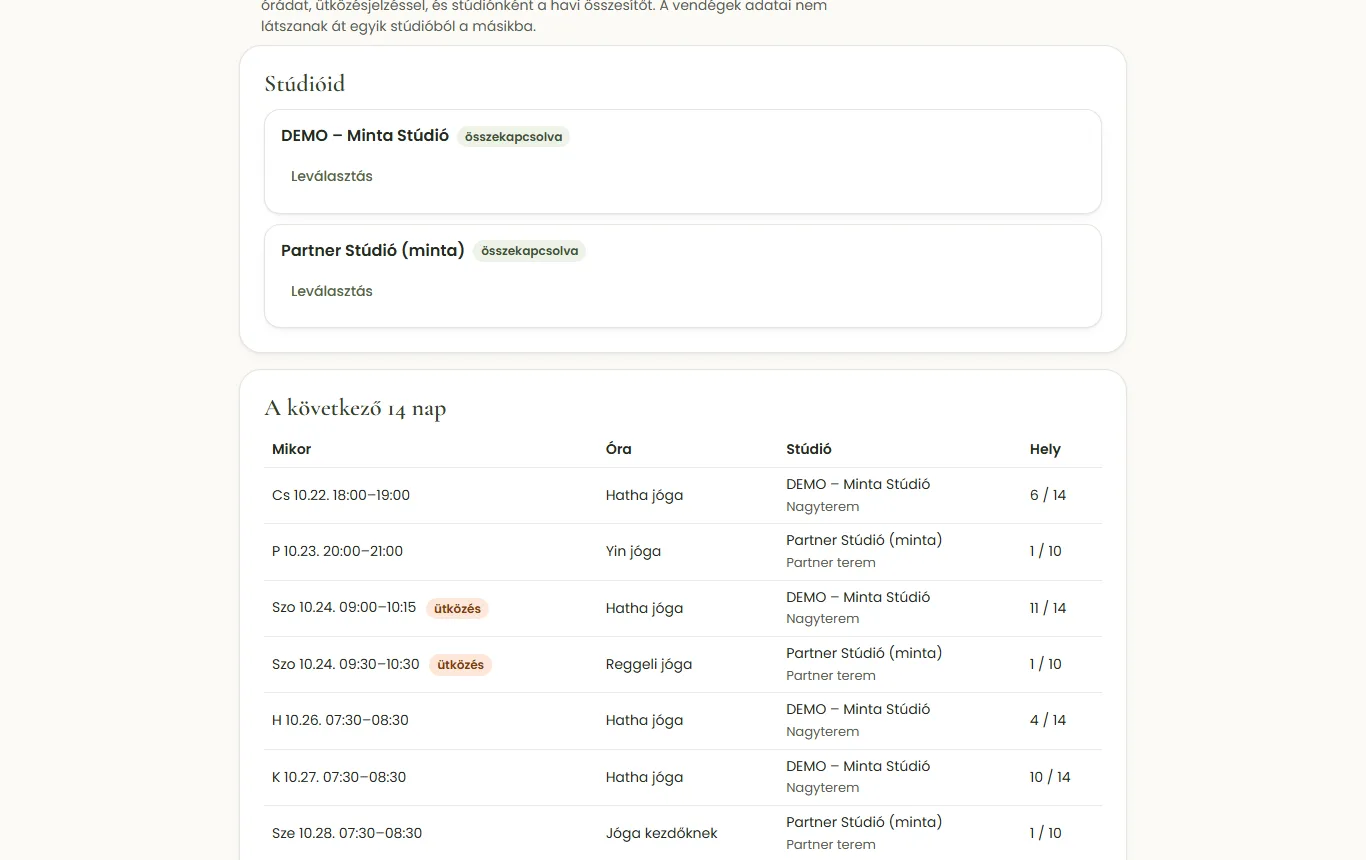Click the Stúdióid section heading
The height and width of the screenshot is (860, 1366).
click(x=305, y=84)
